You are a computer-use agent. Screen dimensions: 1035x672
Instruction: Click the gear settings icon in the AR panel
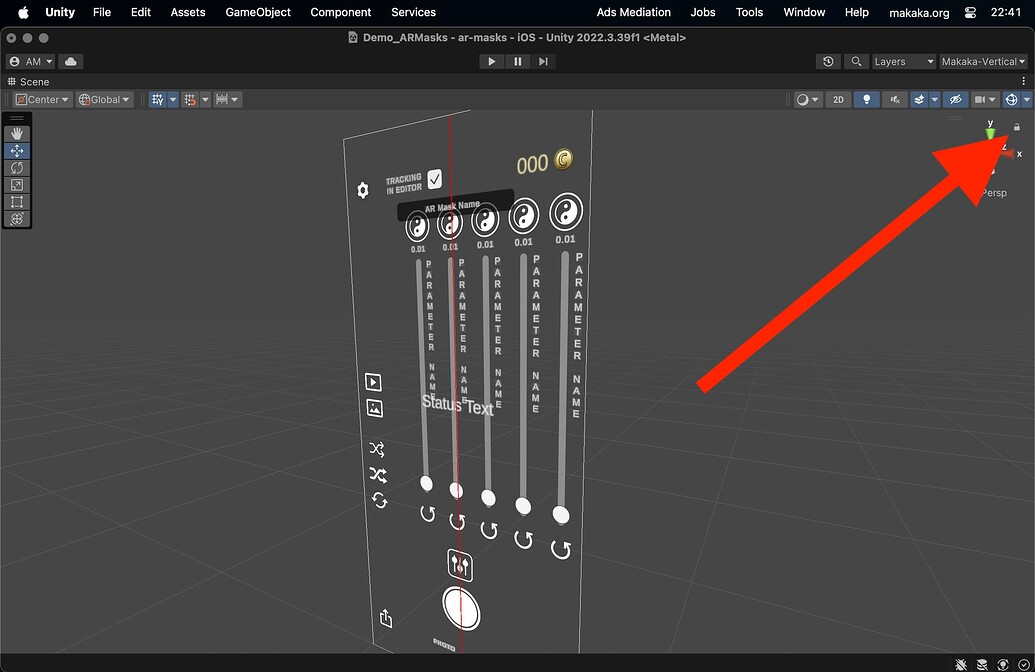[x=363, y=190]
